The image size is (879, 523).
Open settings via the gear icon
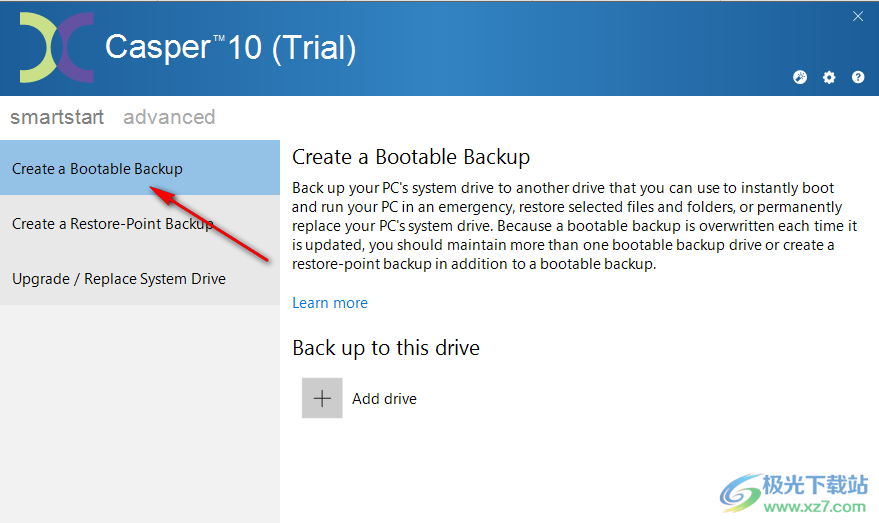[829, 78]
